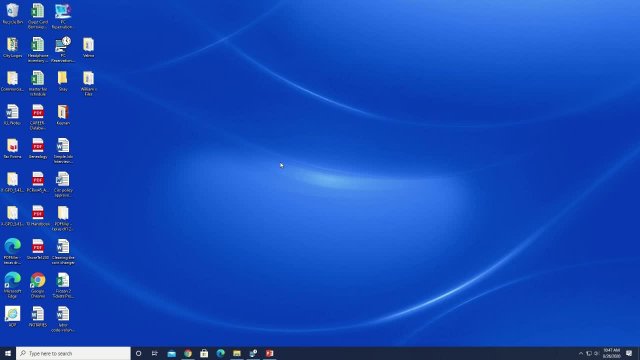Screen dimensions: 640x360
Task: Select the ILL Photo Word document
Action: click(x=13, y=115)
